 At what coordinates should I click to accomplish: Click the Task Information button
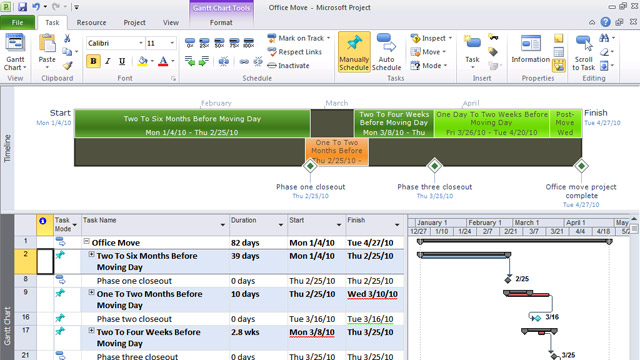[x=531, y=49]
